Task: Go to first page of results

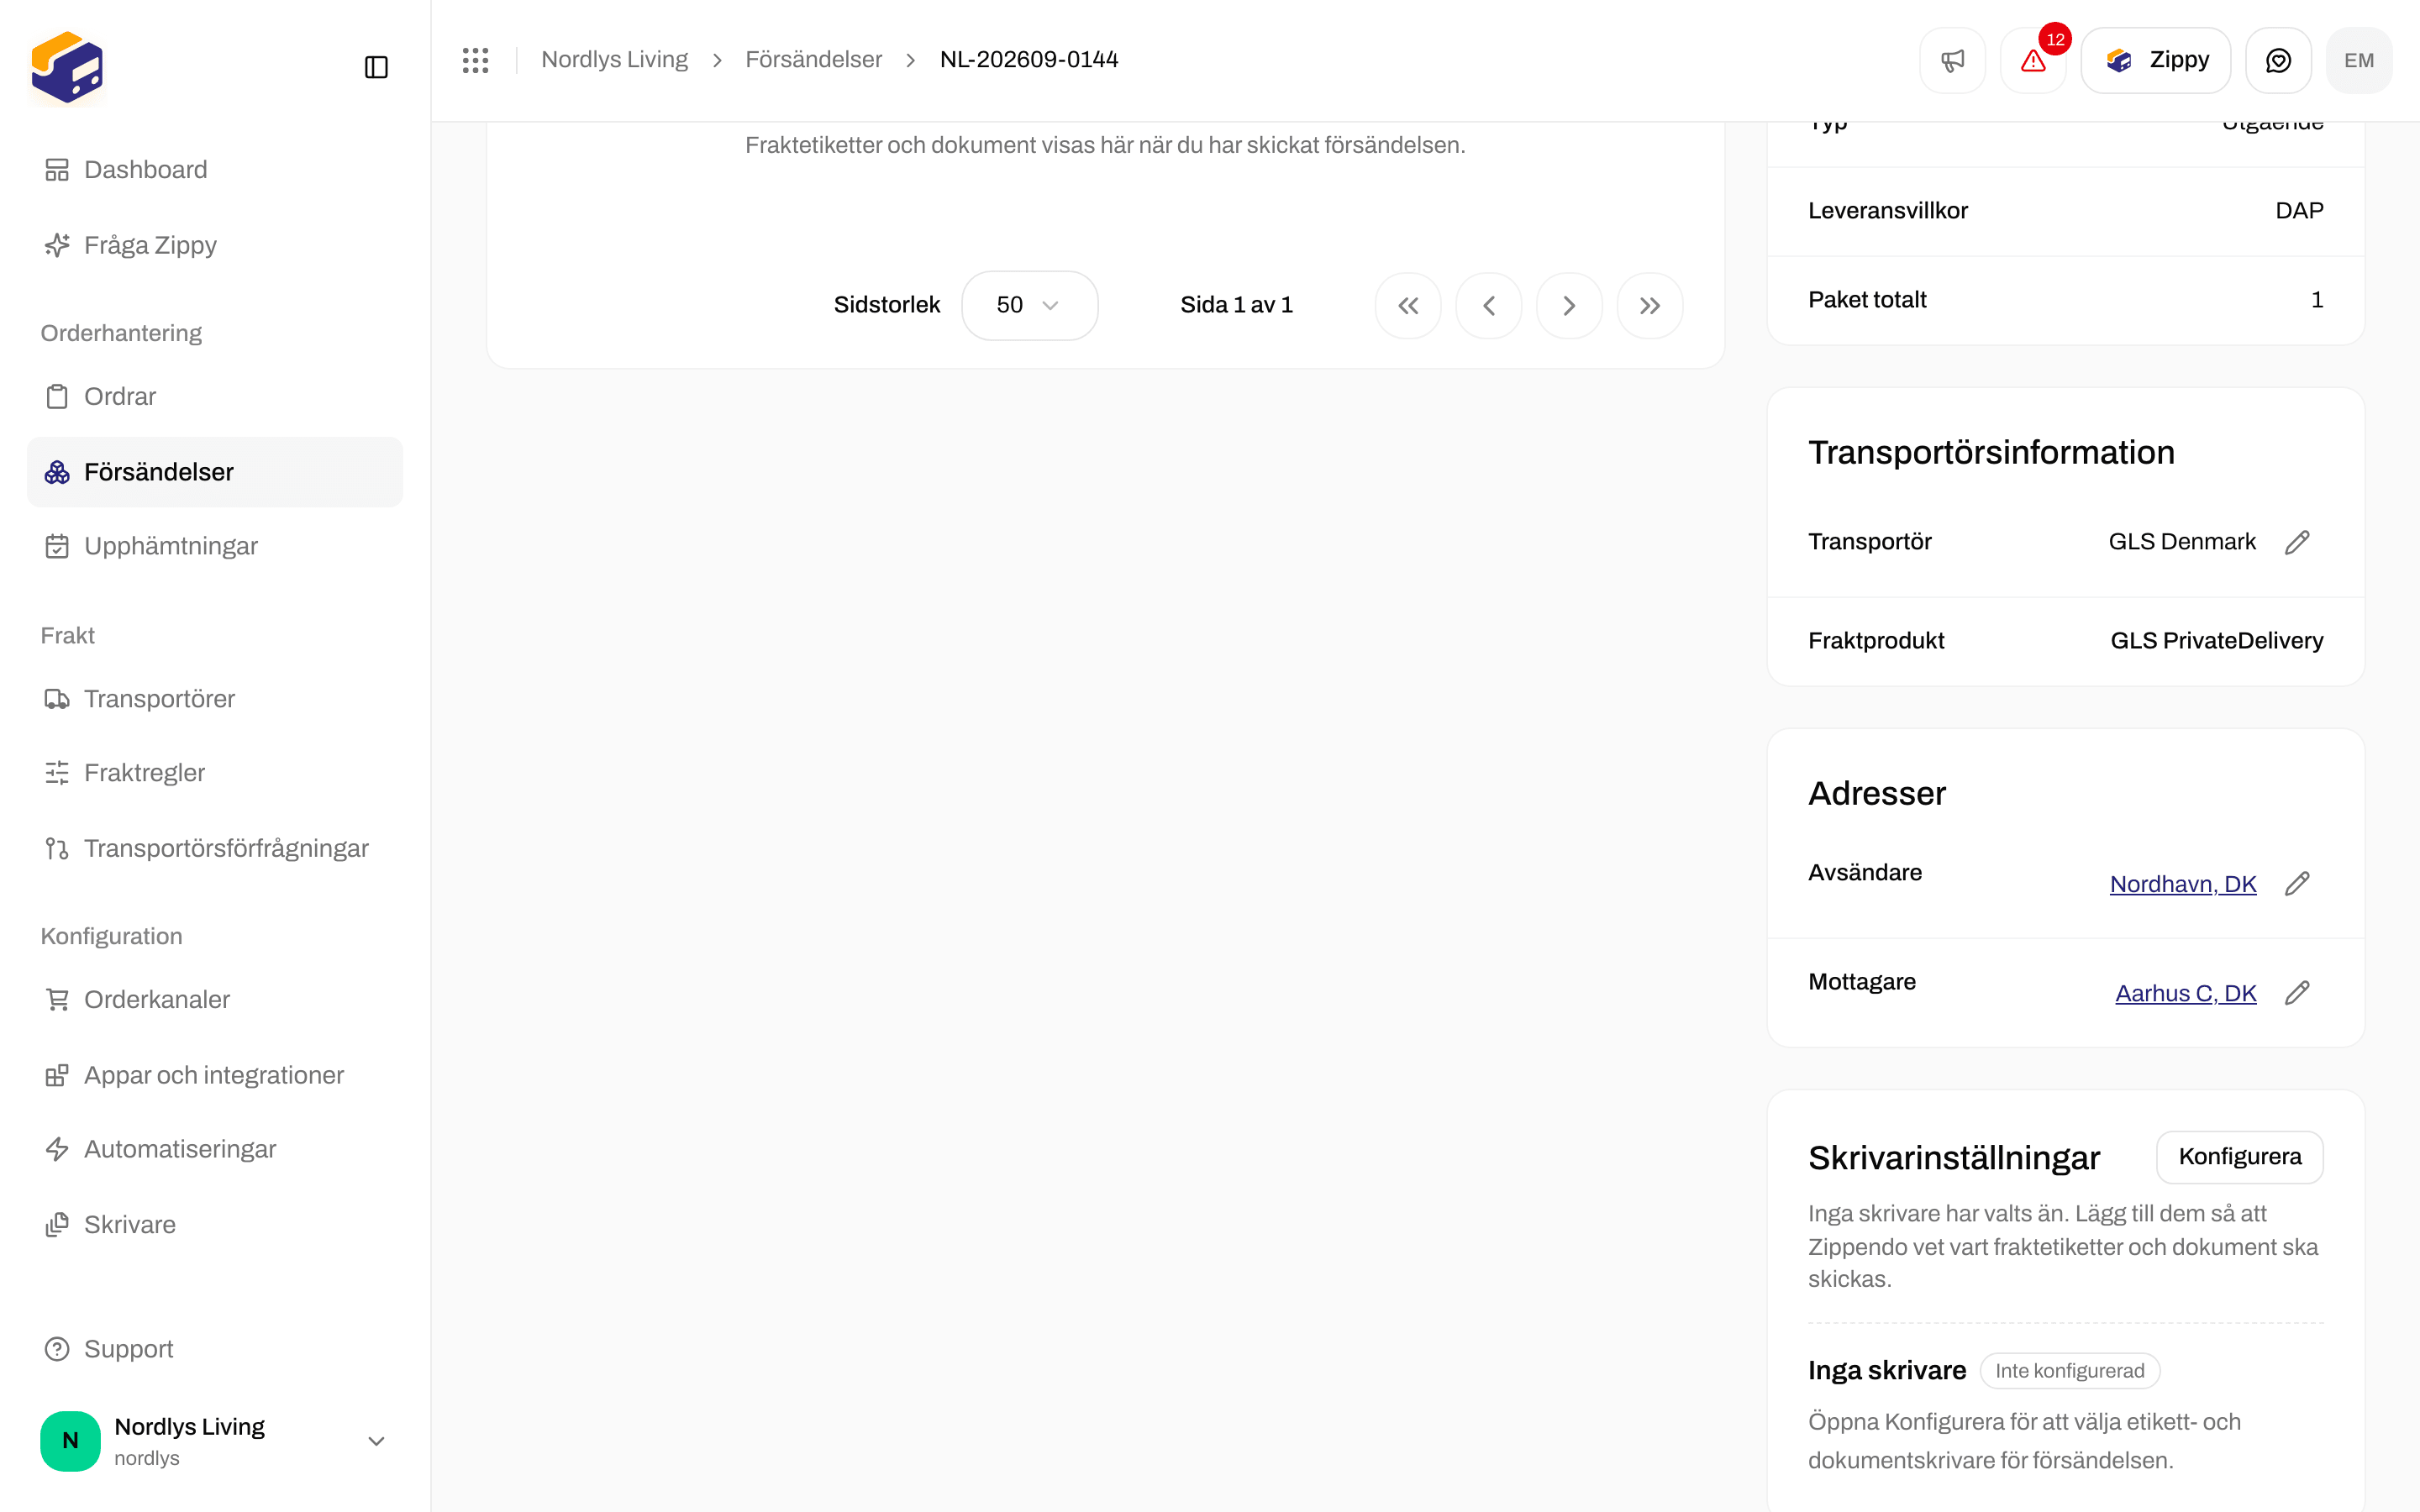Action: (x=1408, y=306)
